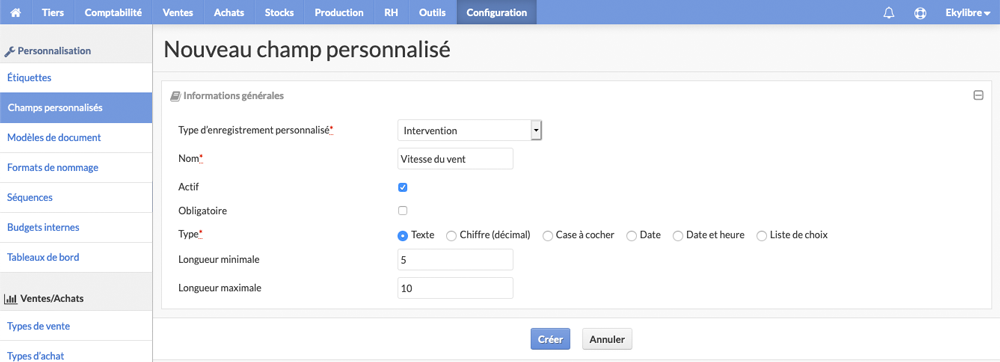
Task: Open the Ekylibre user menu
Action: coord(967,12)
